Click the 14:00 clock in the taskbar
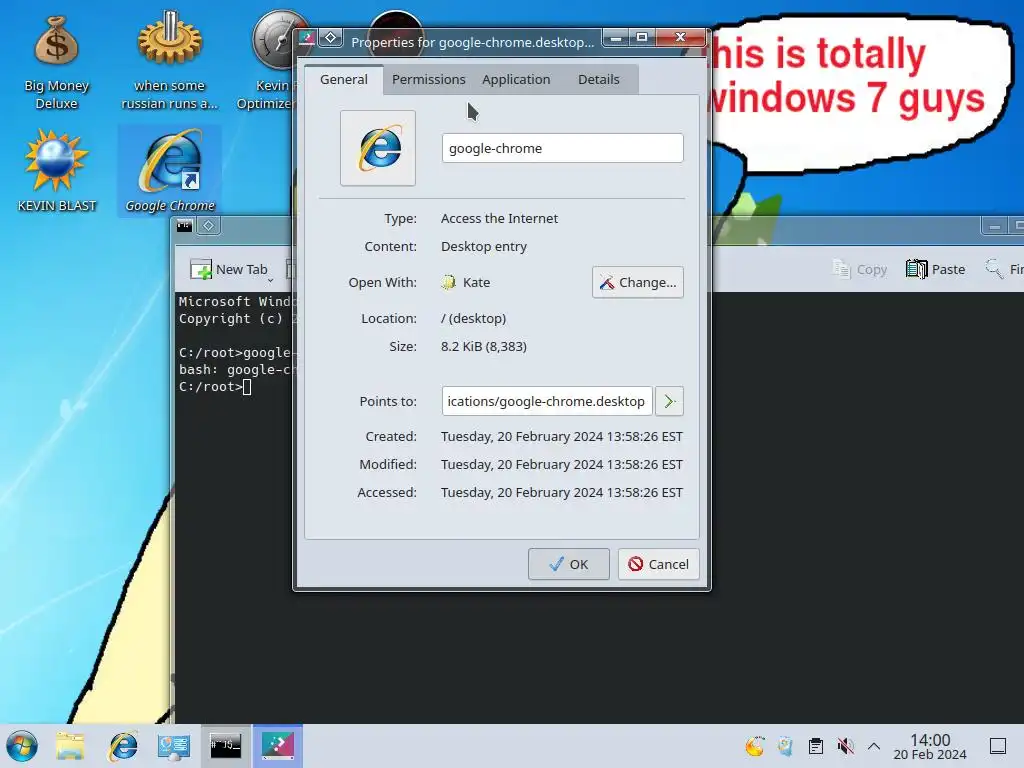This screenshot has height=768, width=1024. coord(930,746)
